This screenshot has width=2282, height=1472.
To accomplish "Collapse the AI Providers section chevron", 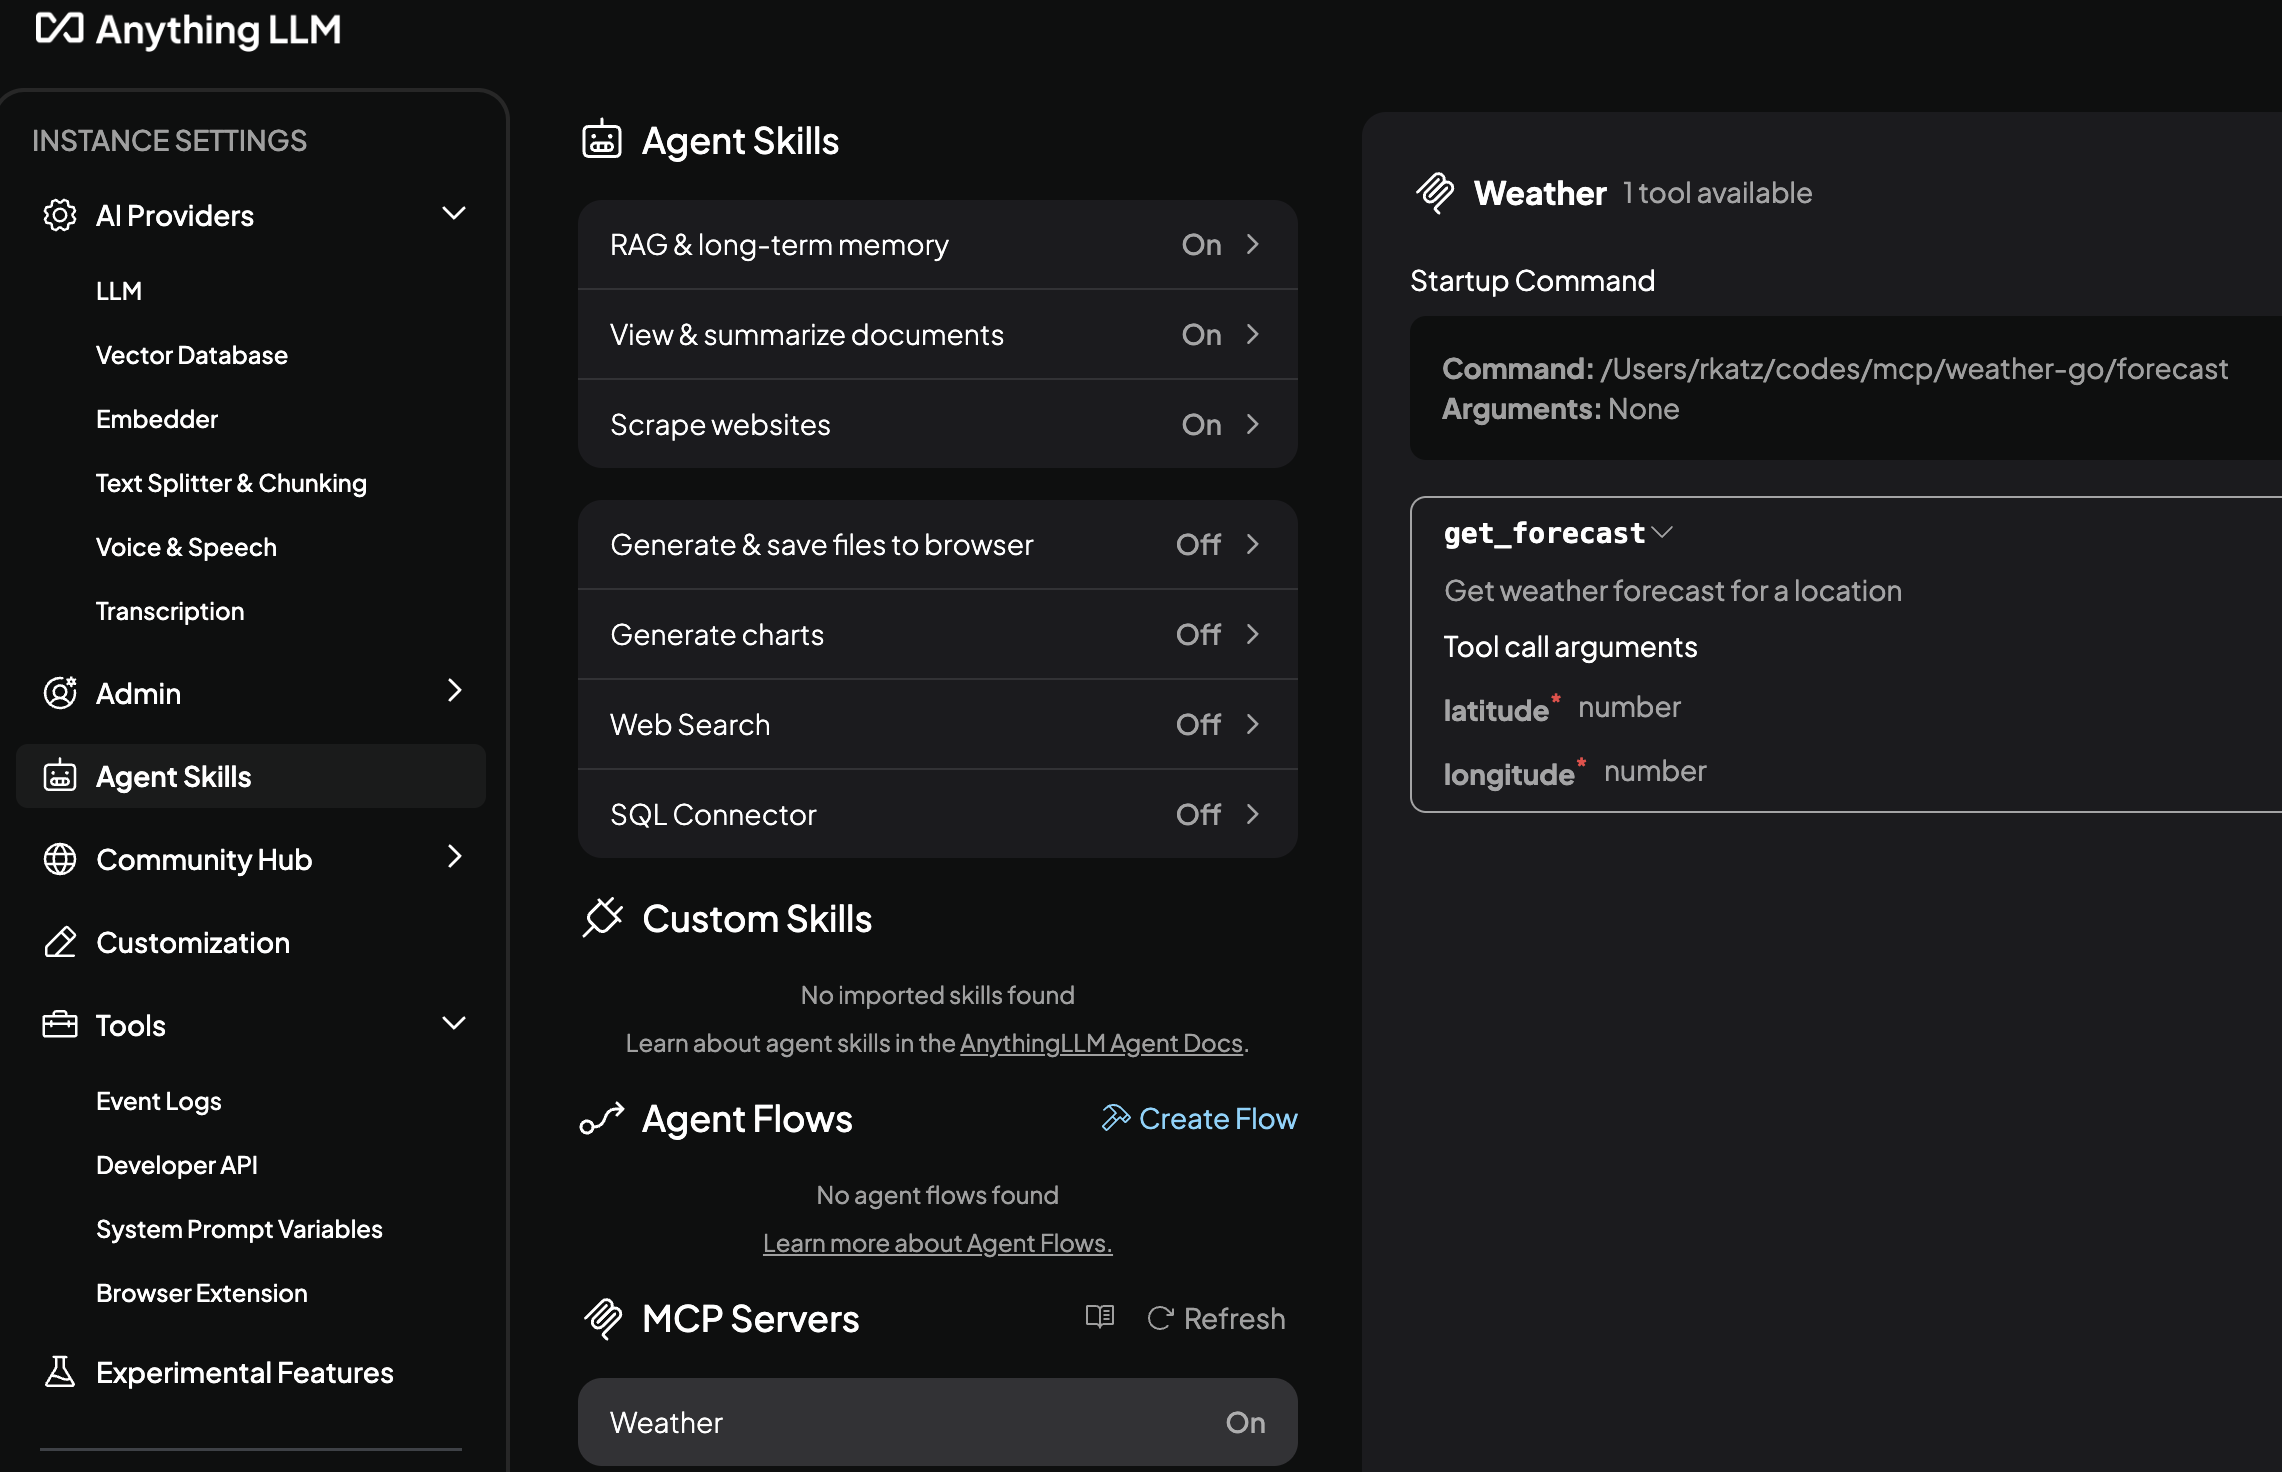I will 454,213.
